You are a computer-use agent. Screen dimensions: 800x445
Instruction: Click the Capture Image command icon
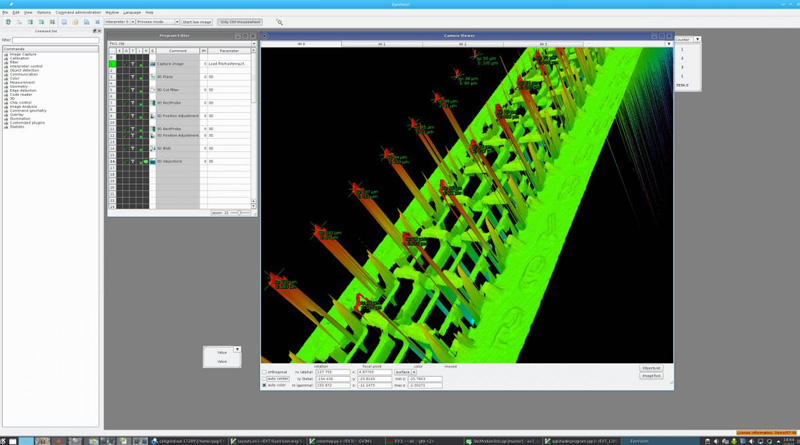(153, 64)
